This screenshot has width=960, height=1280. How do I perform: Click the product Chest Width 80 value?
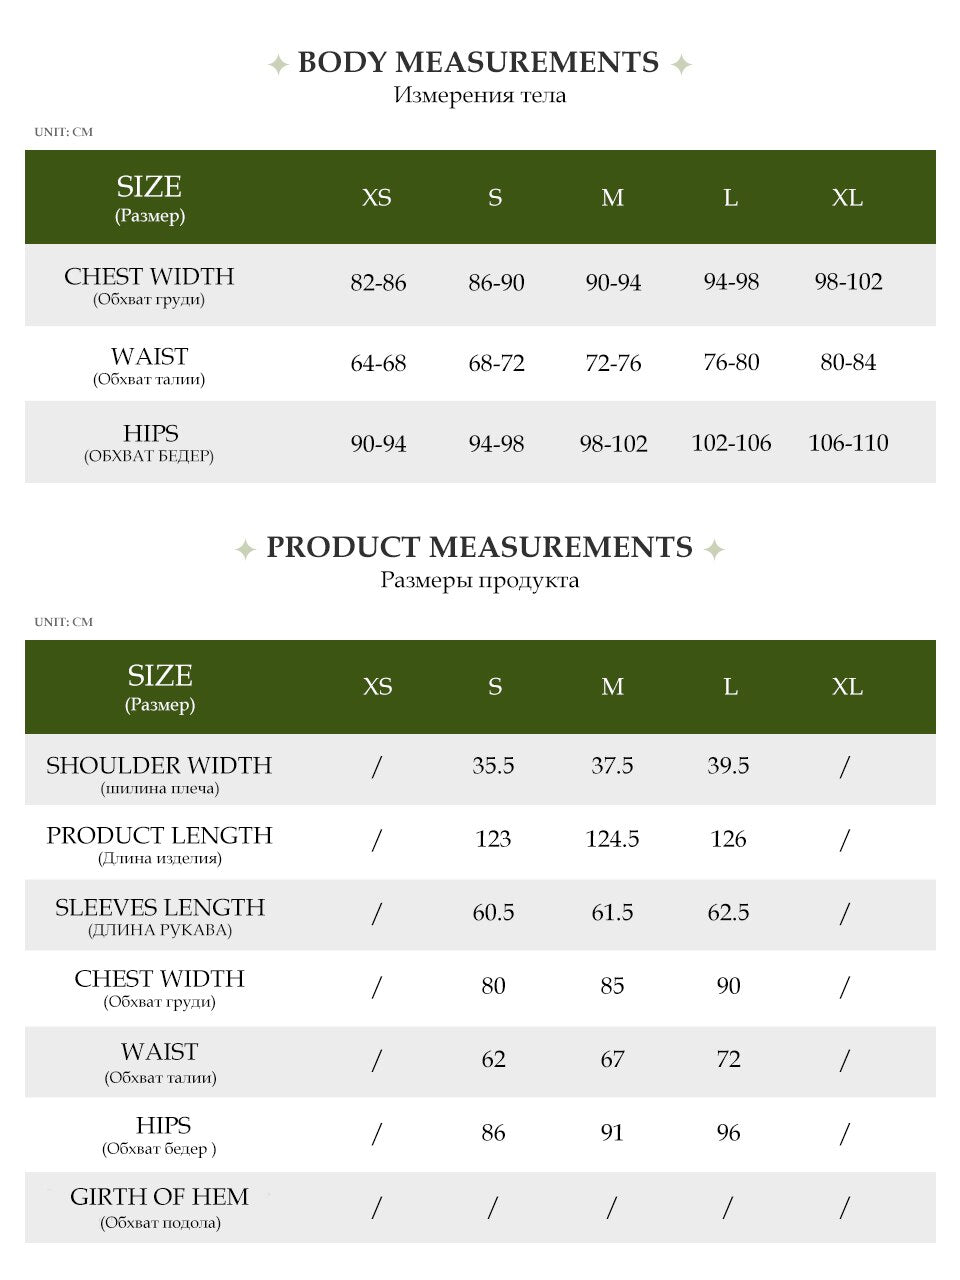click(x=493, y=986)
